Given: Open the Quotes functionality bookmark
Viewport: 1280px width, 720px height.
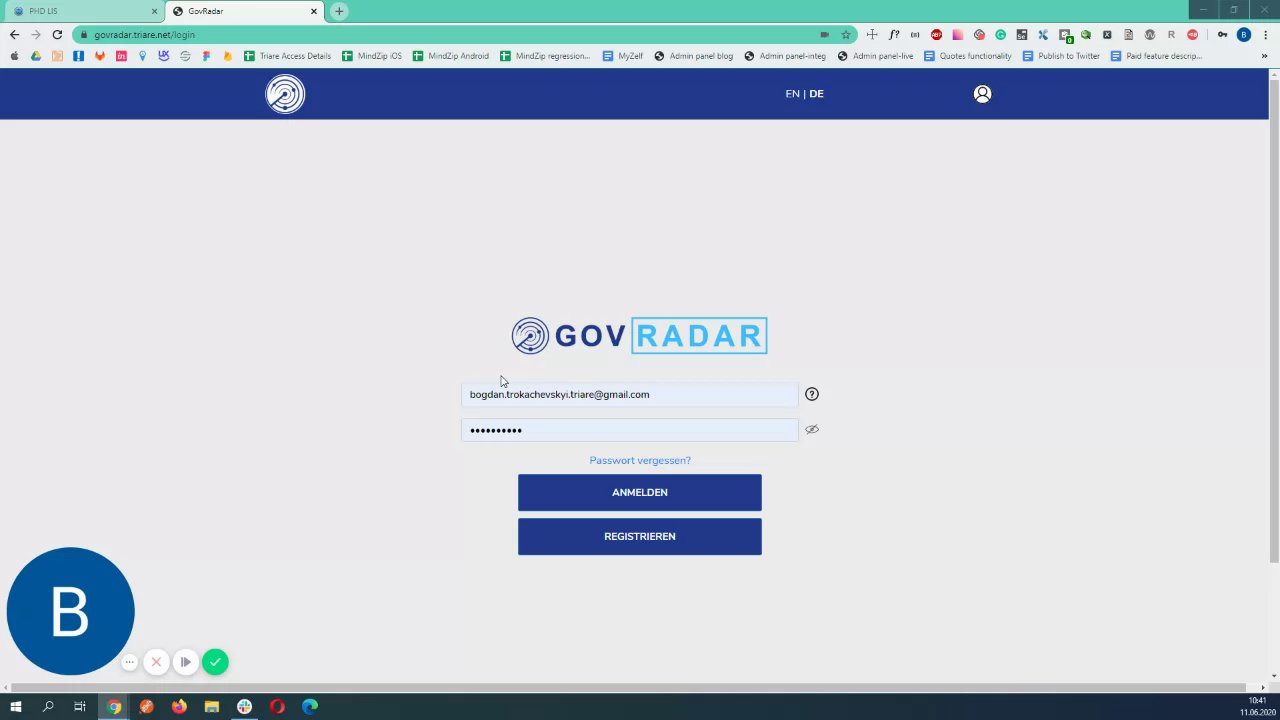Looking at the screenshot, I should (x=968, y=56).
